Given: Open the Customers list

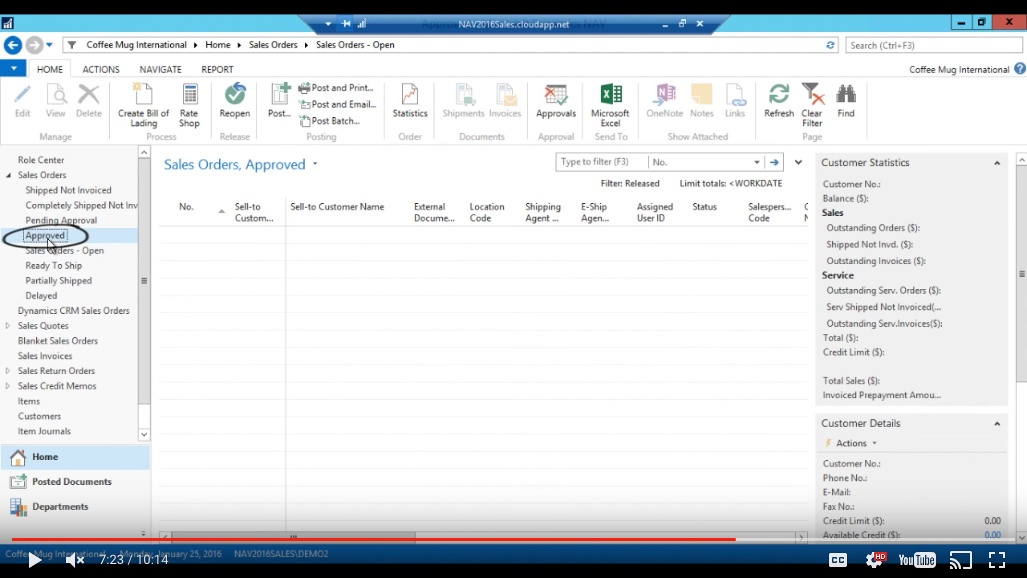Looking at the screenshot, I should click(x=39, y=416).
